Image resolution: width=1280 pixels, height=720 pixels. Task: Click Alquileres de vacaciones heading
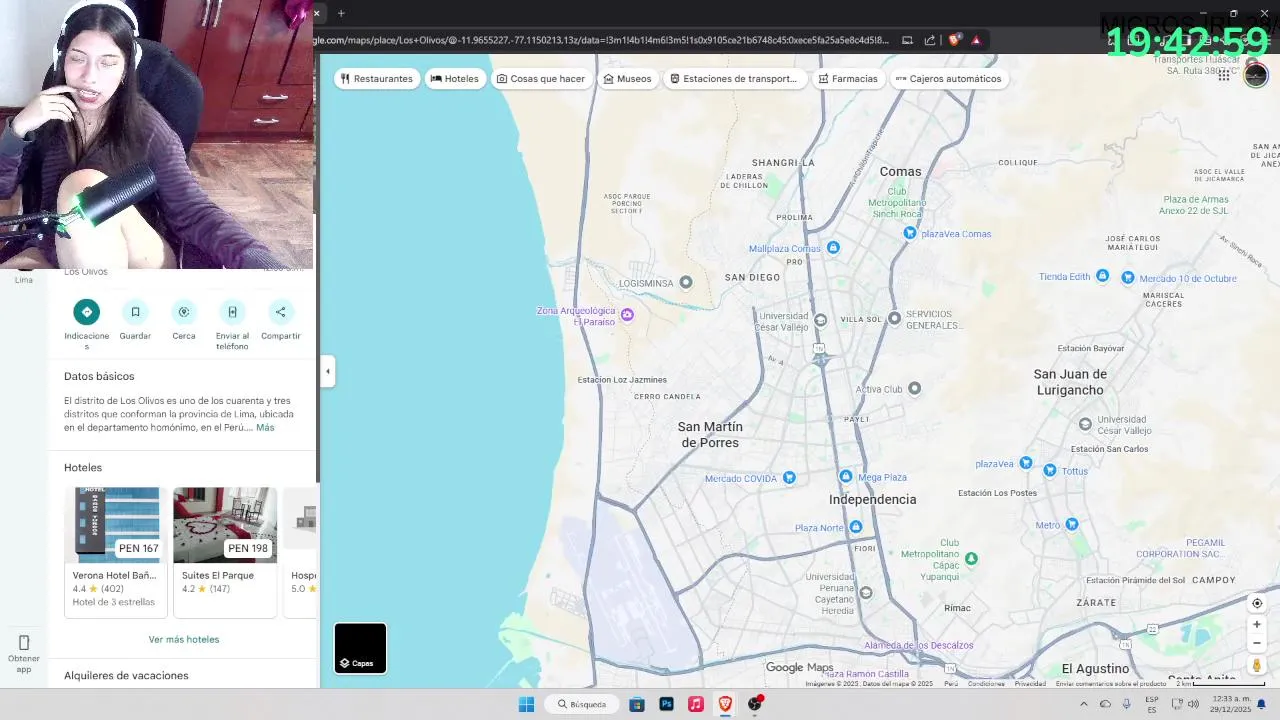126,675
